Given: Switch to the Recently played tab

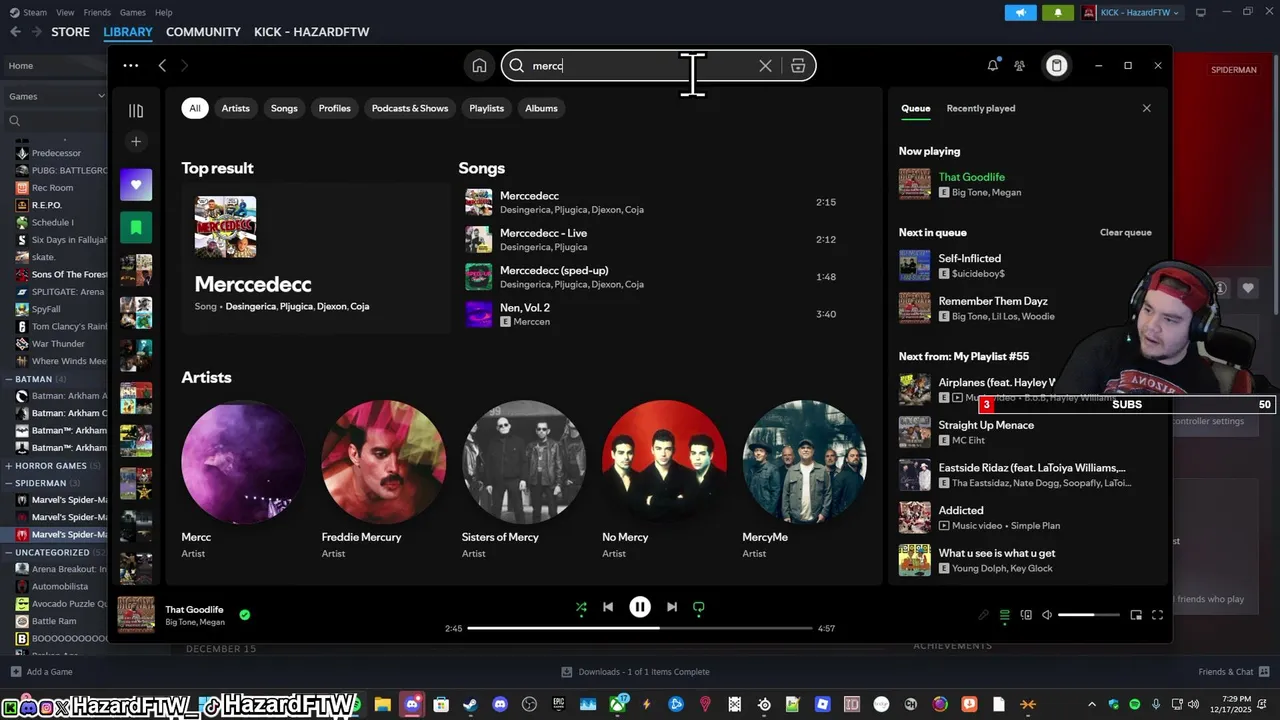Looking at the screenshot, I should [x=981, y=108].
